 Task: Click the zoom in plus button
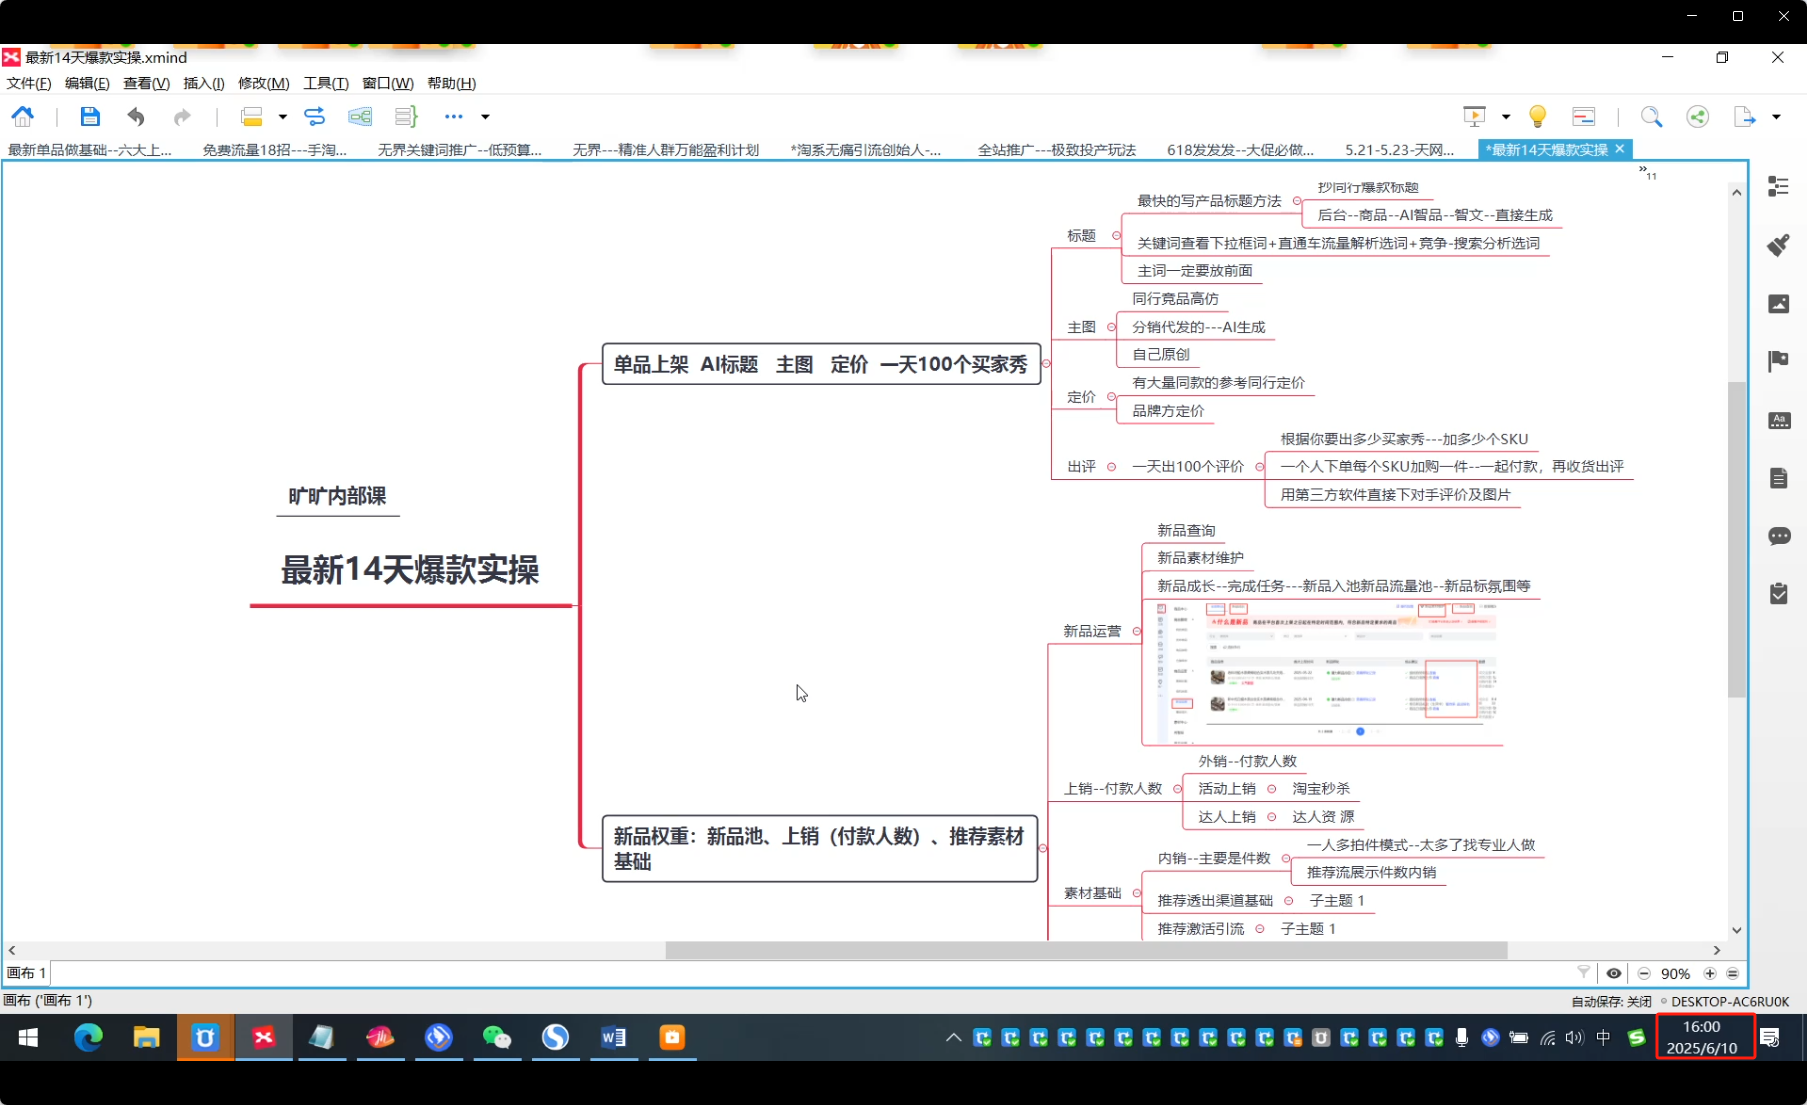pyautogui.click(x=1710, y=973)
